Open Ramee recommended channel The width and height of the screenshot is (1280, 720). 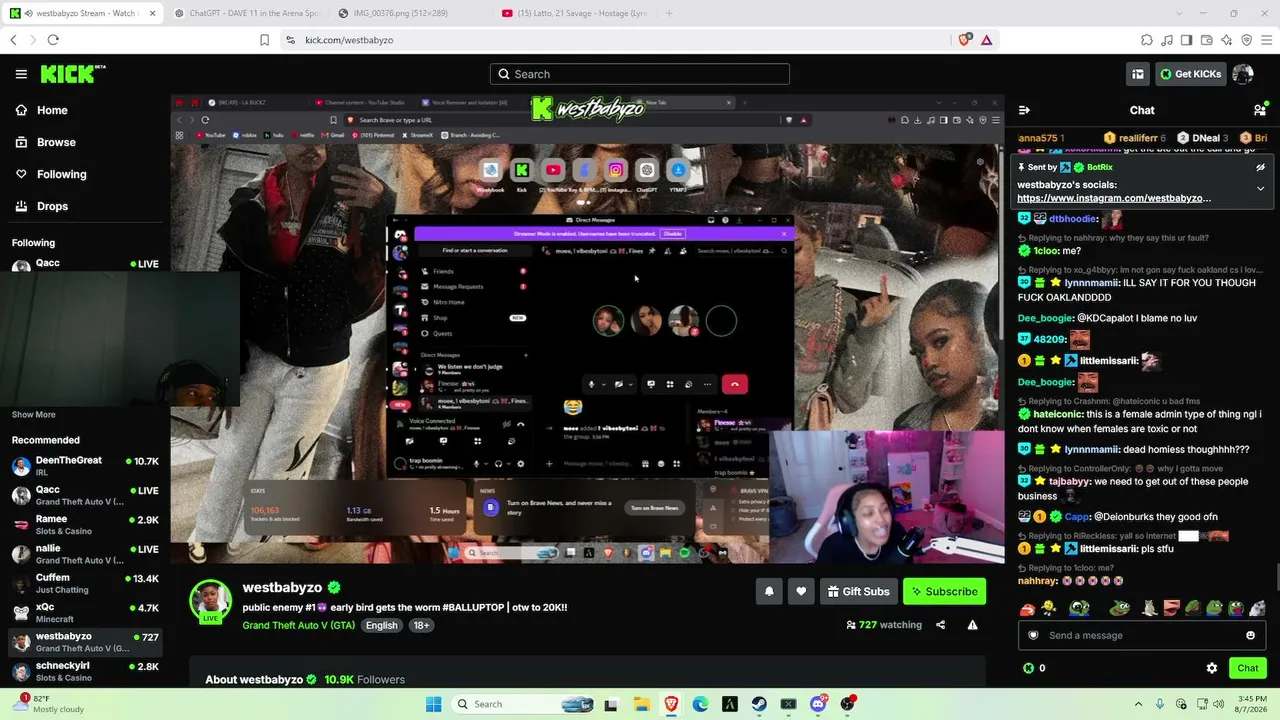(x=85, y=525)
